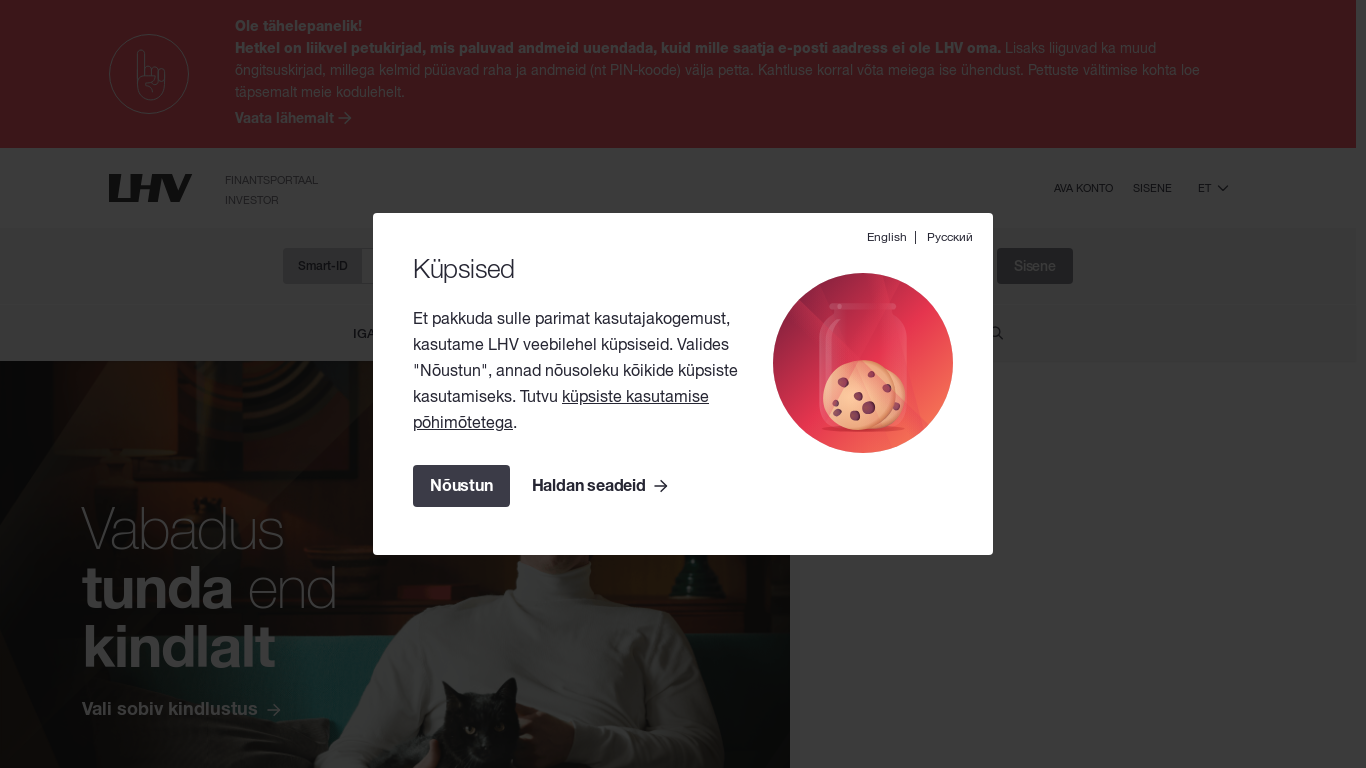Open küpsiste kasutamise põhimõtetega link
This screenshot has height=768, width=1366.
561,409
